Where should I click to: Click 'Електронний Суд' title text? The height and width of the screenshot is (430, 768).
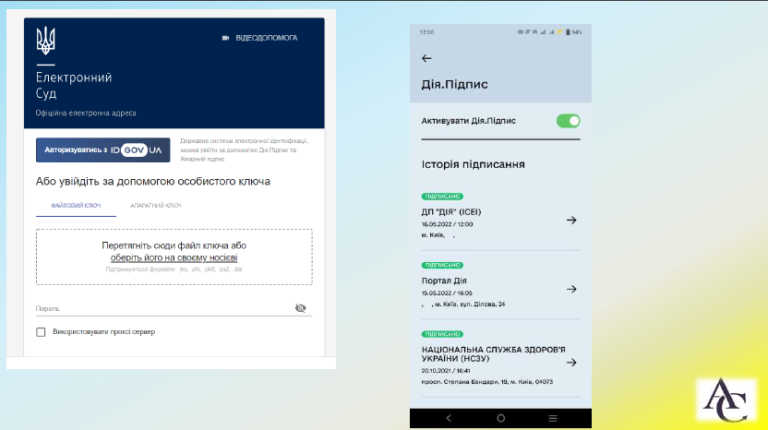click(73, 85)
